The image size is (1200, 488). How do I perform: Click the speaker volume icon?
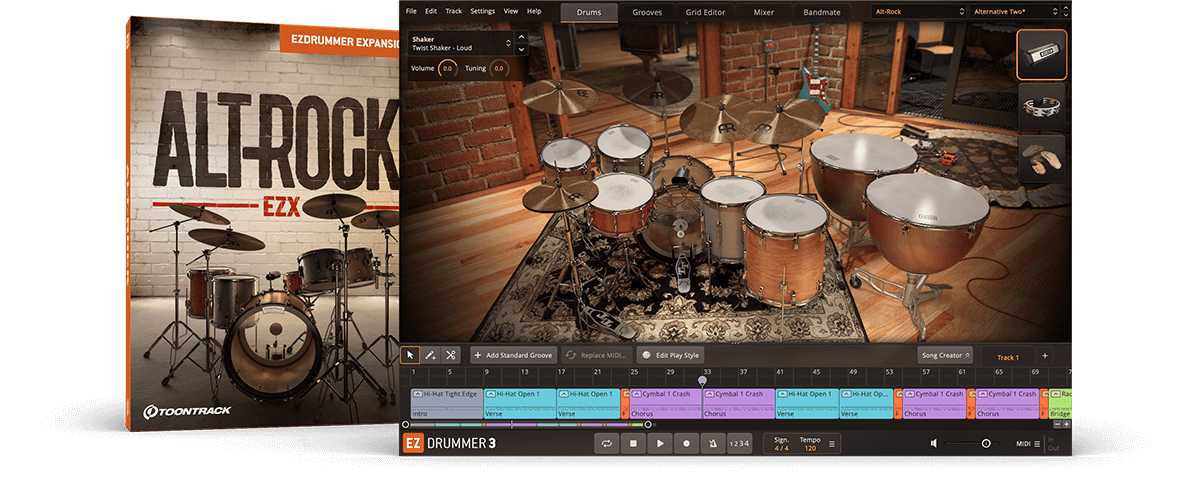934,443
